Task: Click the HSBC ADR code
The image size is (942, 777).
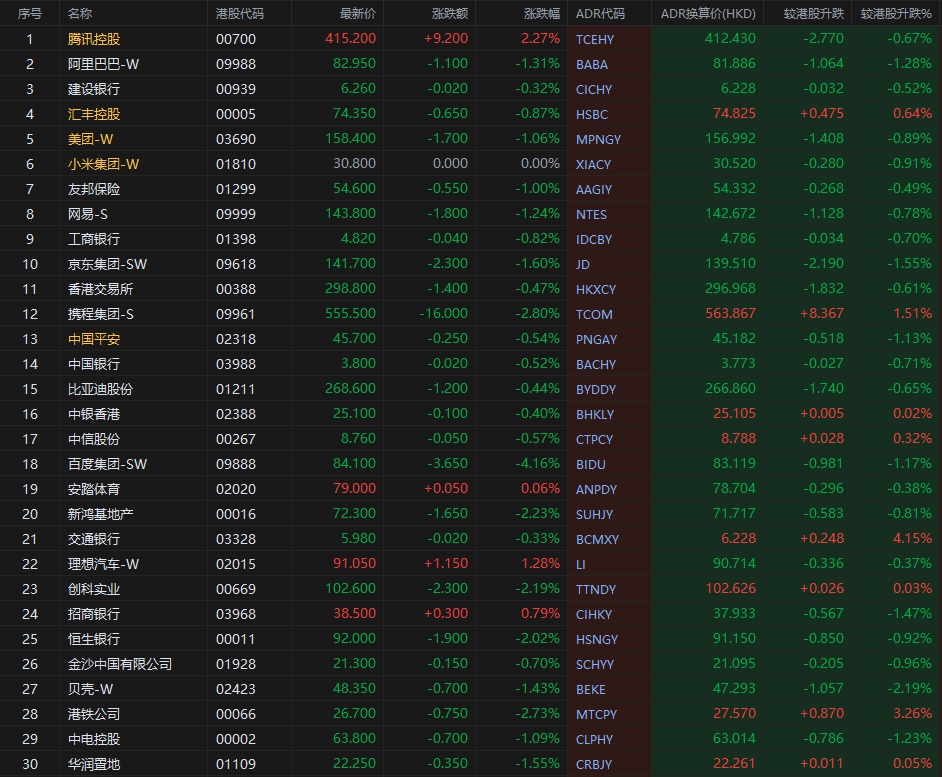Action: (592, 114)
